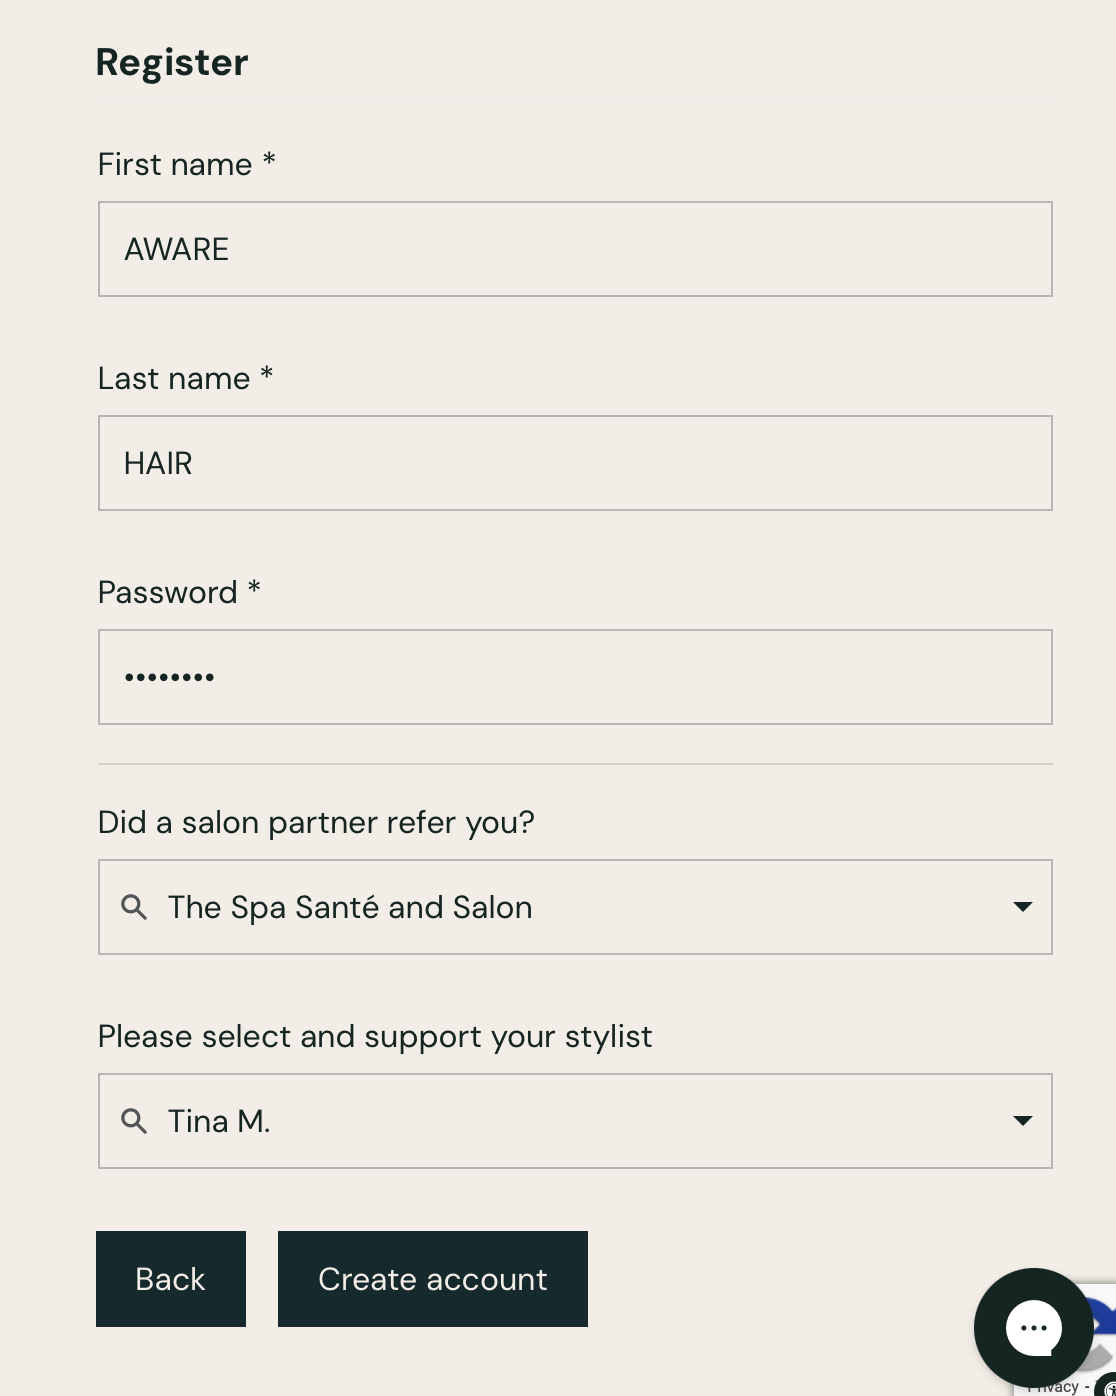Expand the stylist selection dropdown arrow
The image size is (1116, 1396).
coord(1022,1121)
